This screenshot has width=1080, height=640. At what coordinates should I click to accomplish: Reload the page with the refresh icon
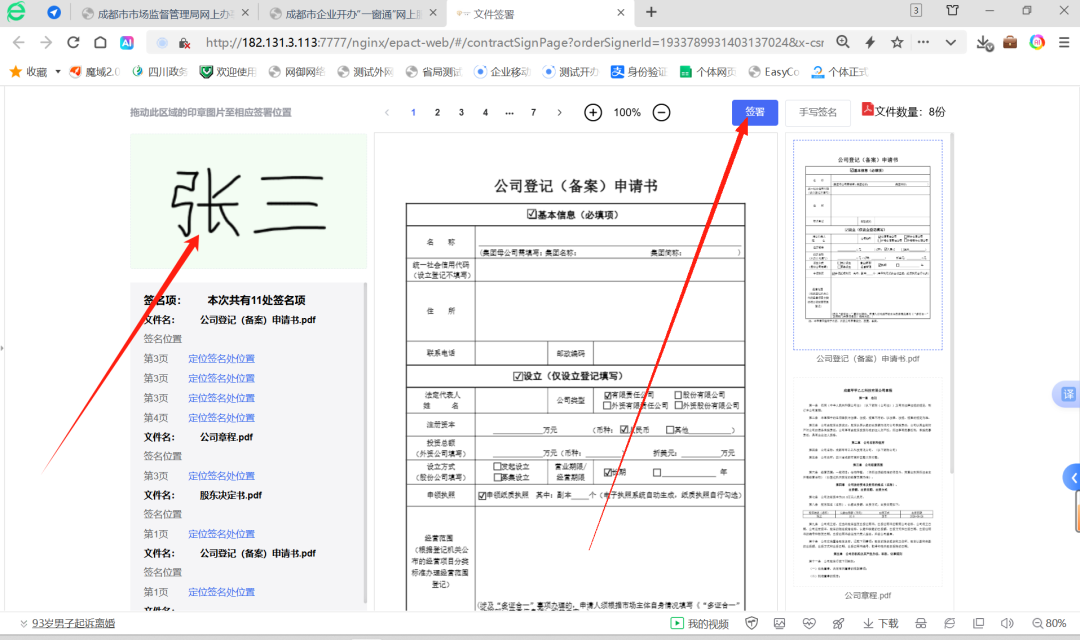pos(73,43)
